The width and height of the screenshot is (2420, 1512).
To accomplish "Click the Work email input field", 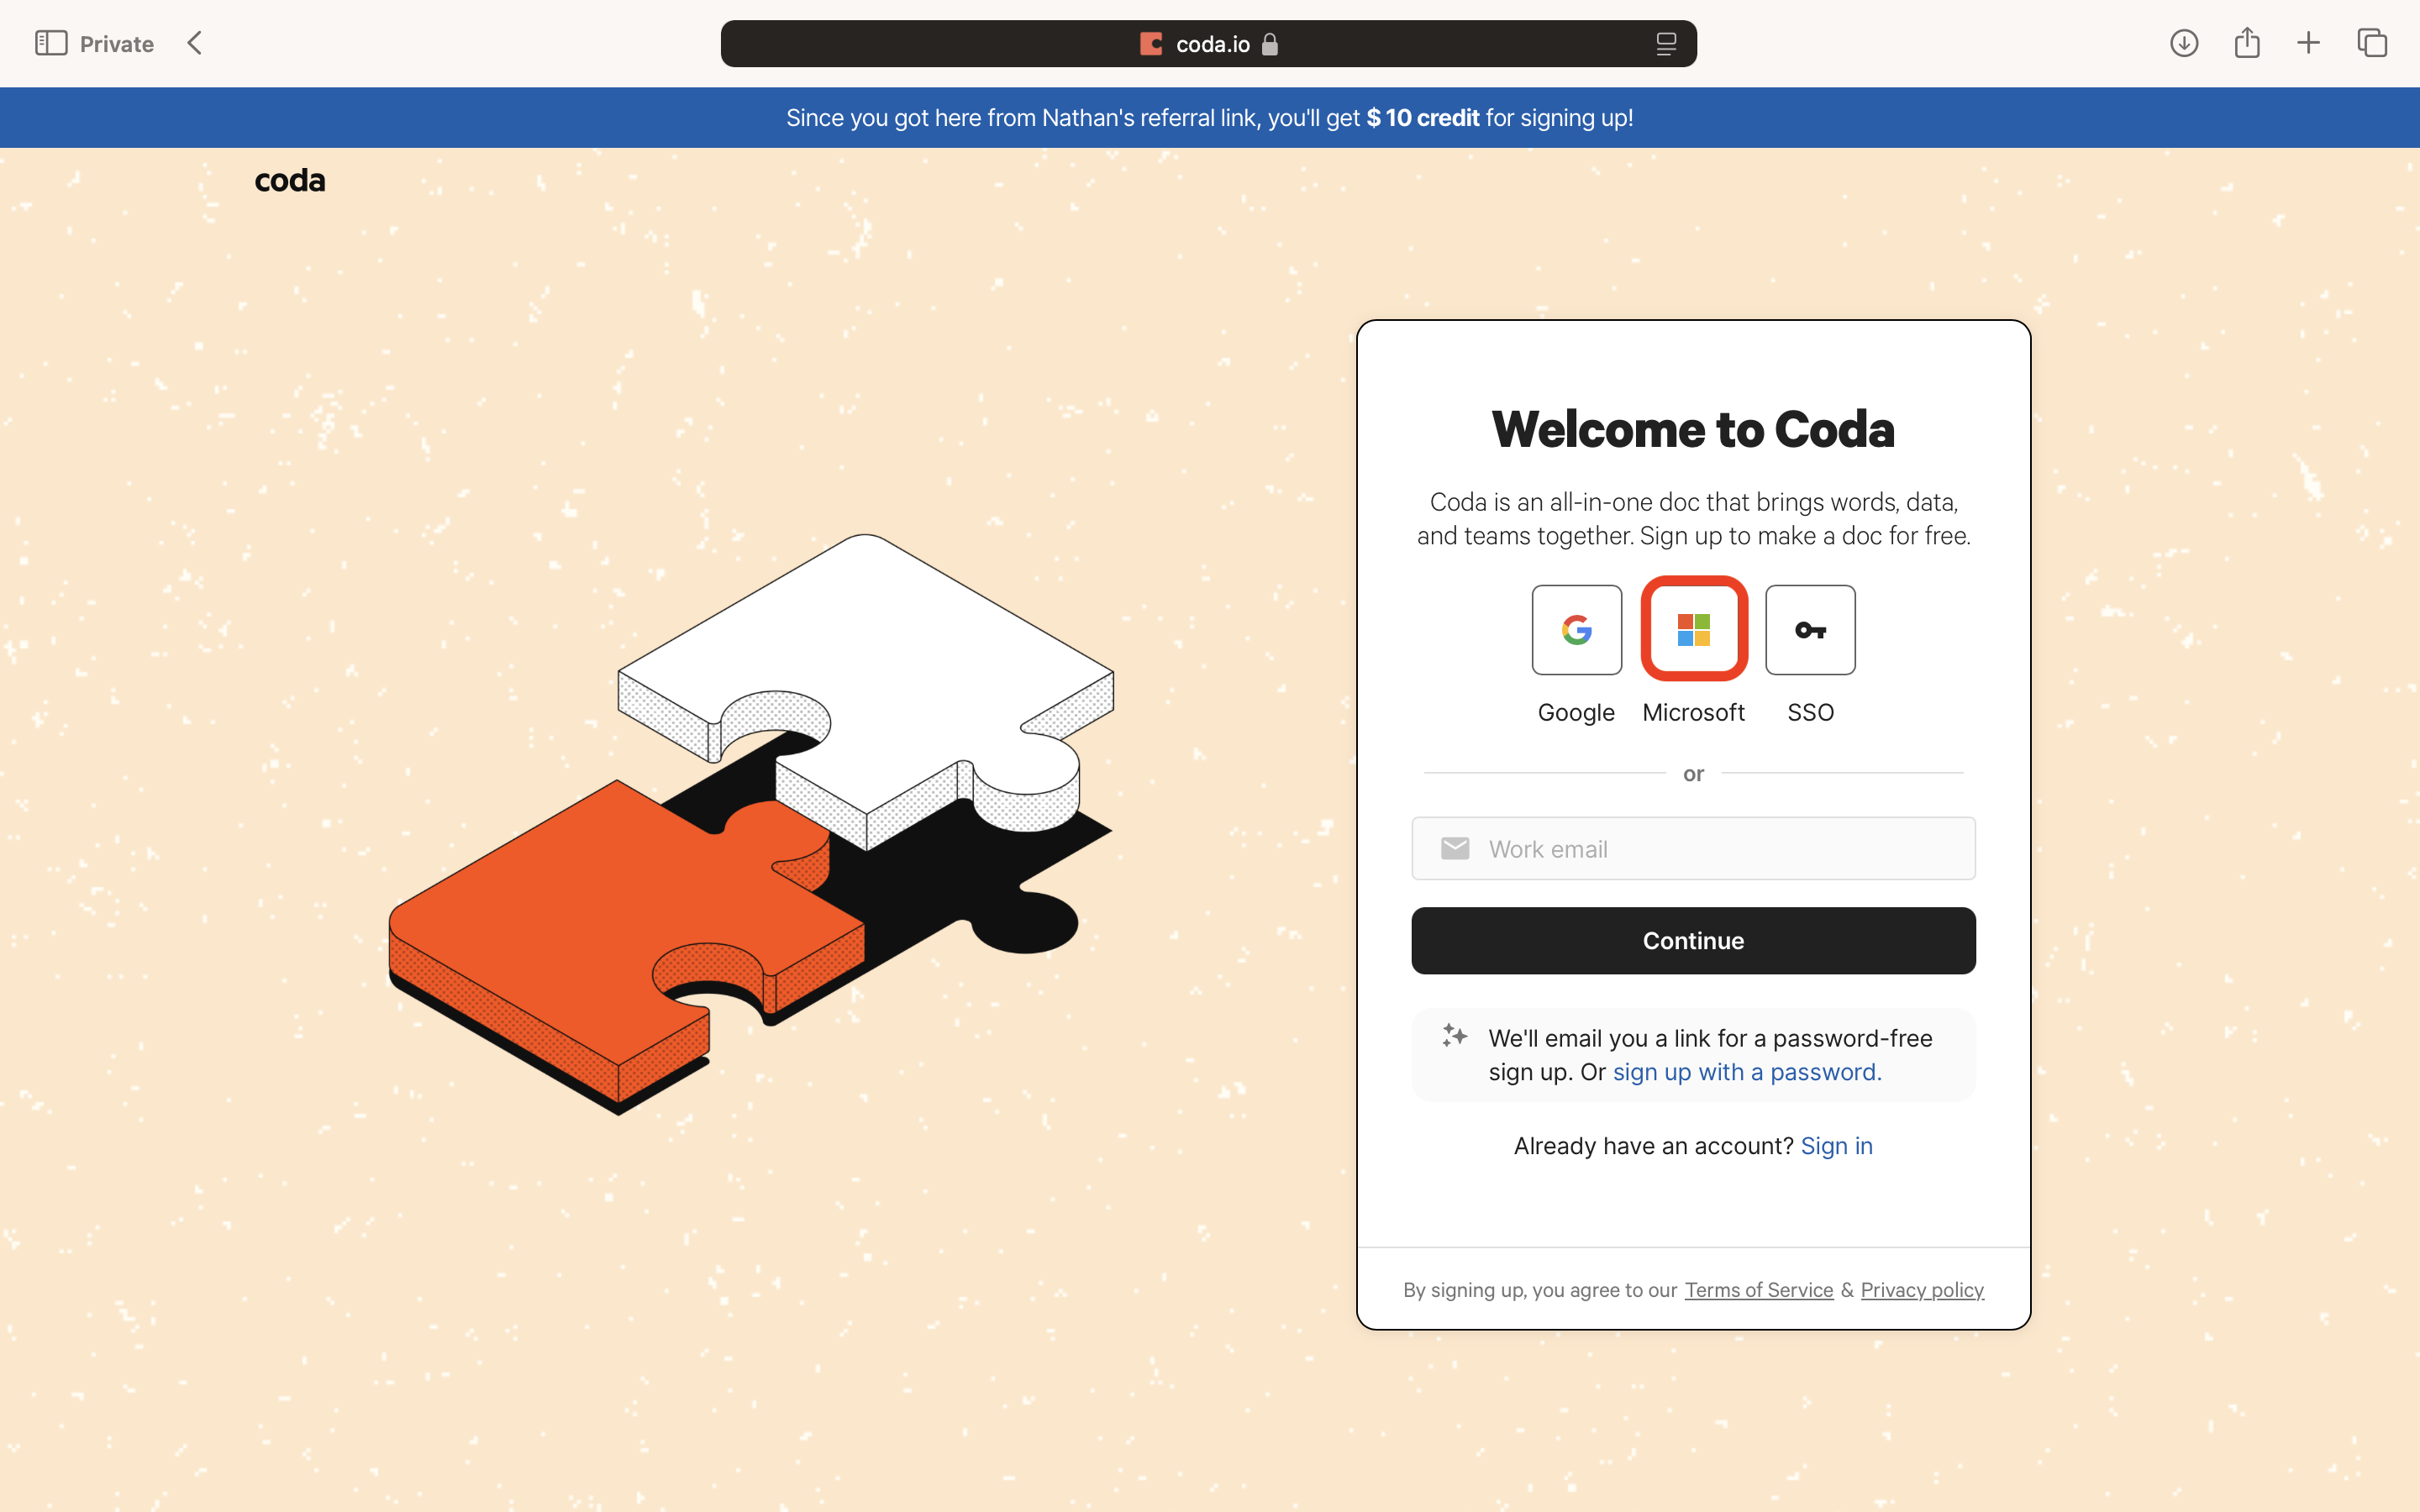I will coord(1692,848).
